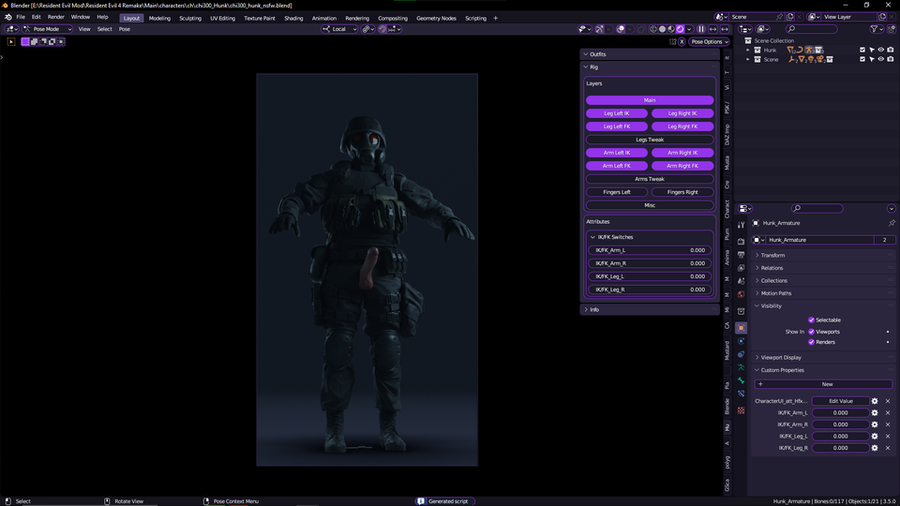
Task: Set selection mode to new selection
Action: click(25, 41)
